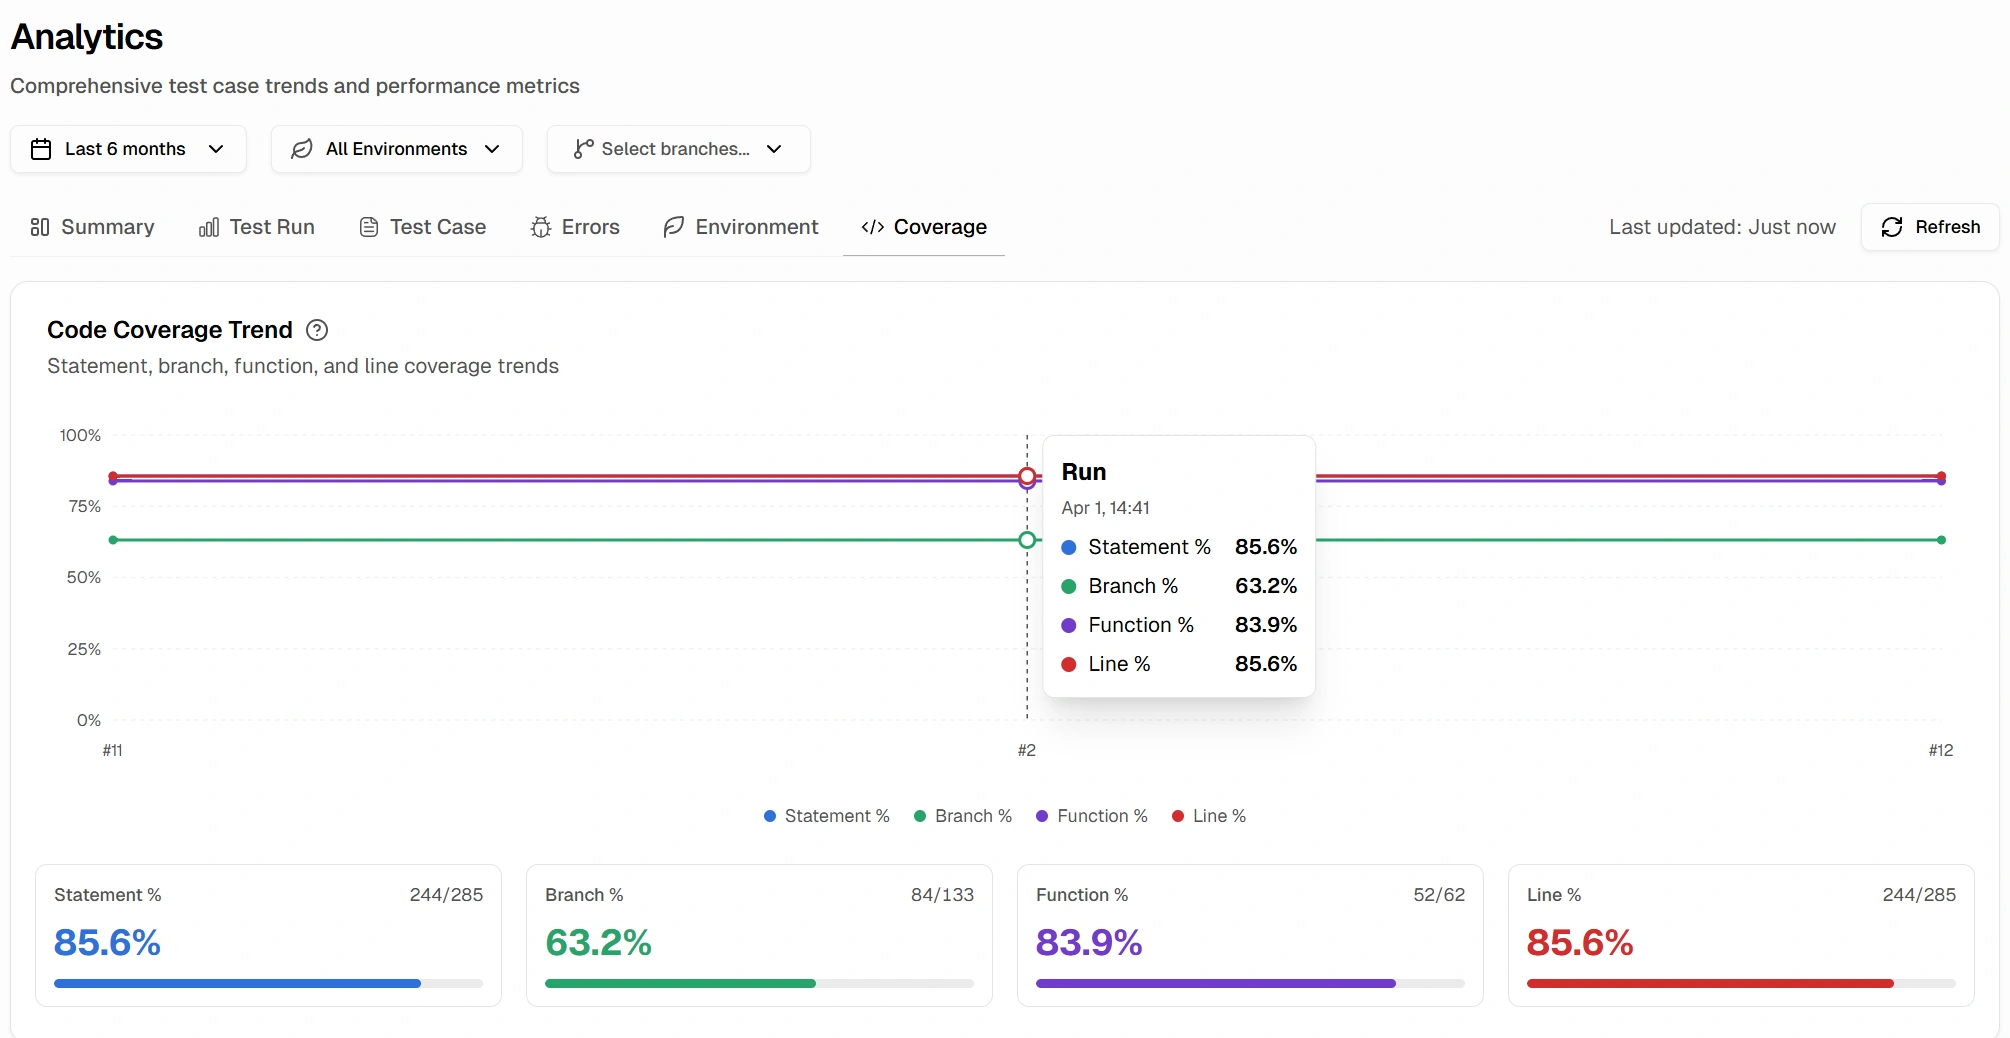Click the red Line data point at run #2
This screenshot has height=1038, width=2010.
[x=1027, y=476]
